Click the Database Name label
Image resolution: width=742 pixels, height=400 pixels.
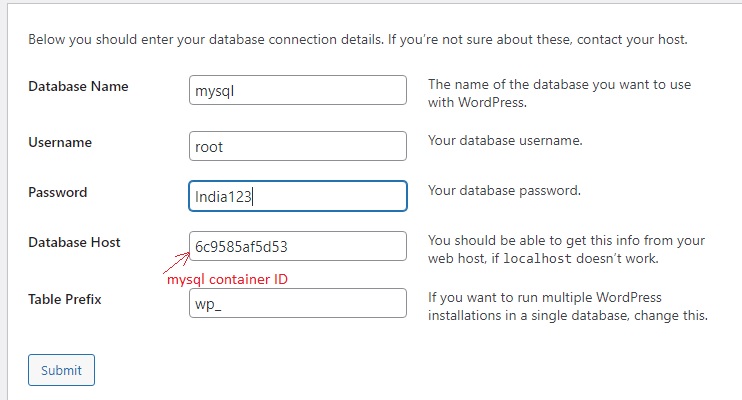click(78, 86)
